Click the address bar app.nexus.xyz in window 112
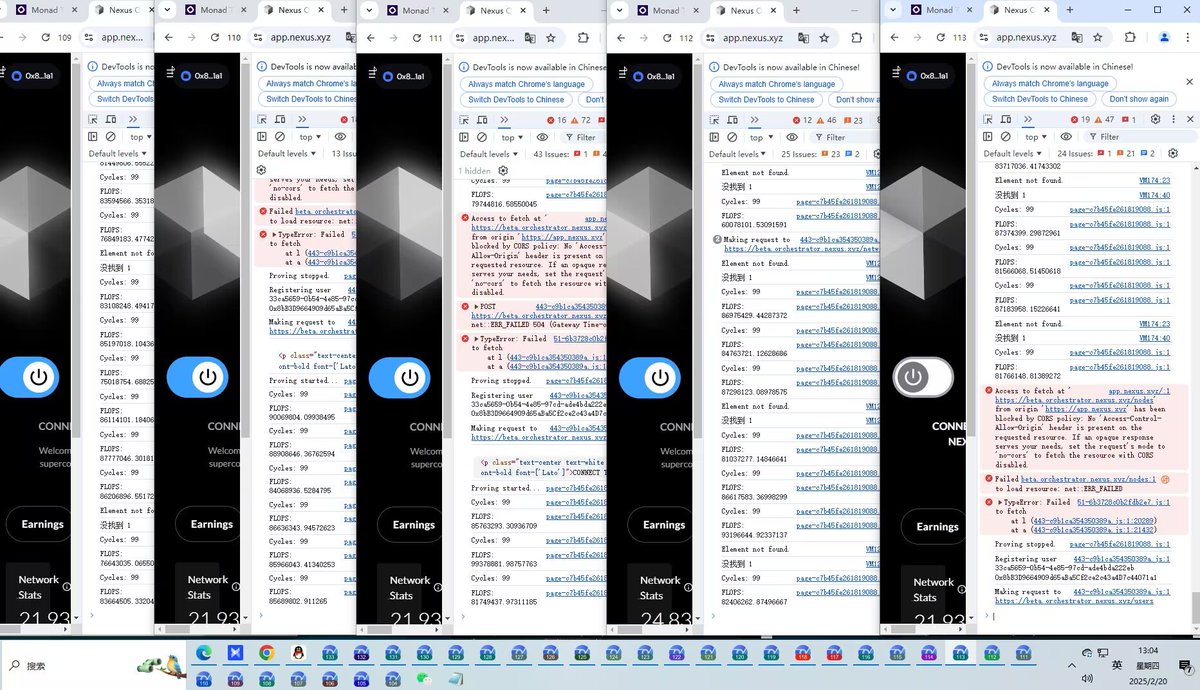Image resolution: width=1200 pixels, height=690 pixels. pyautogui.click(x=753, y=37)
